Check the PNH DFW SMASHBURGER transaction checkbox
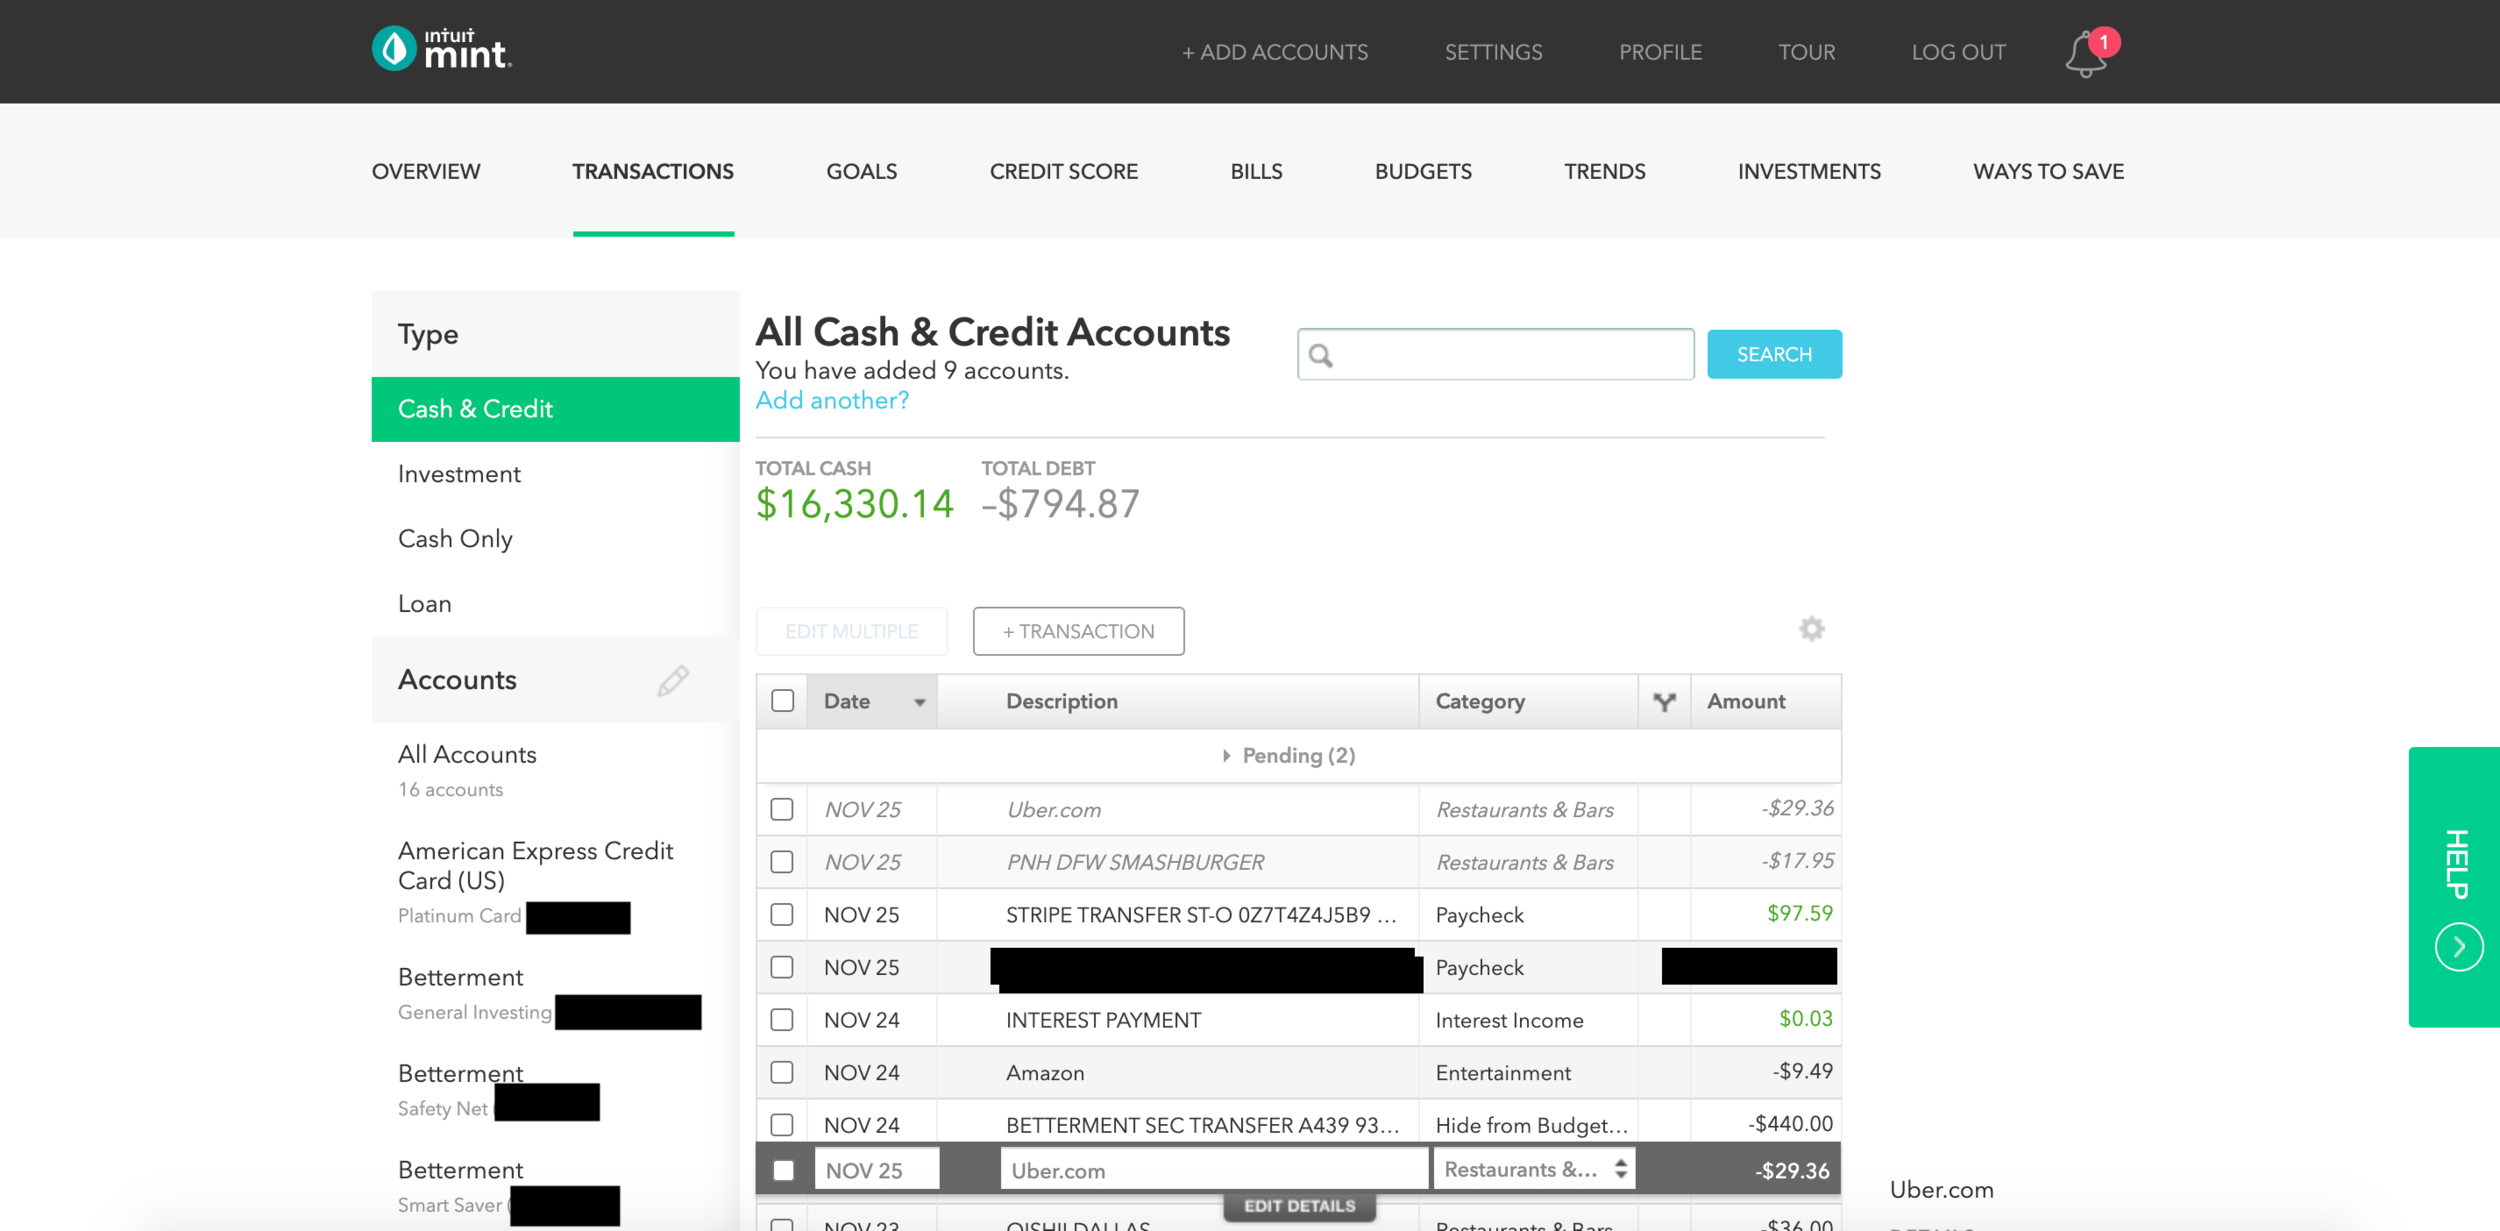 (x=782, y=862)
